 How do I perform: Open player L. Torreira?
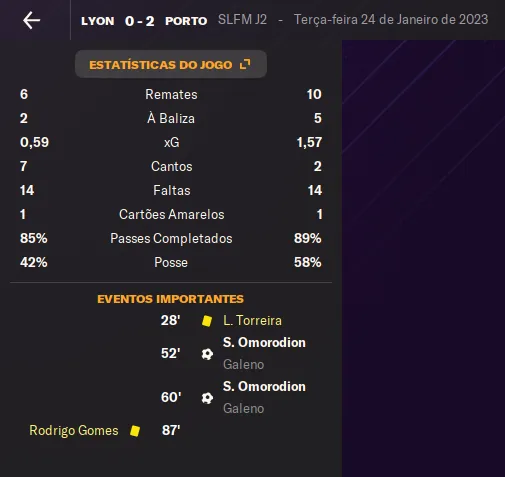252,320
